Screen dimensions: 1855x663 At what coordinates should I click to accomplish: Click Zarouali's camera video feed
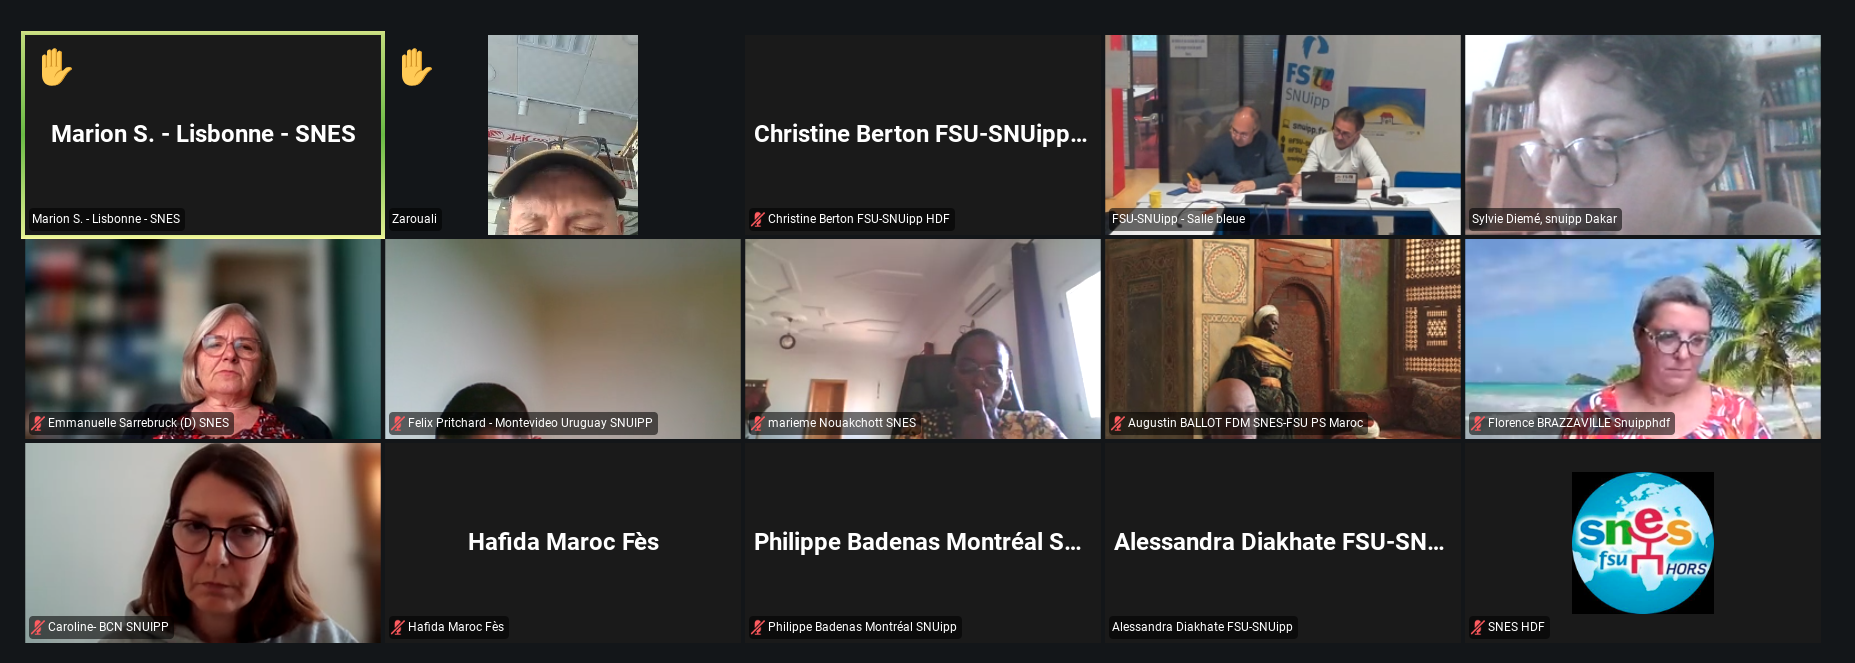pos(563,135)
